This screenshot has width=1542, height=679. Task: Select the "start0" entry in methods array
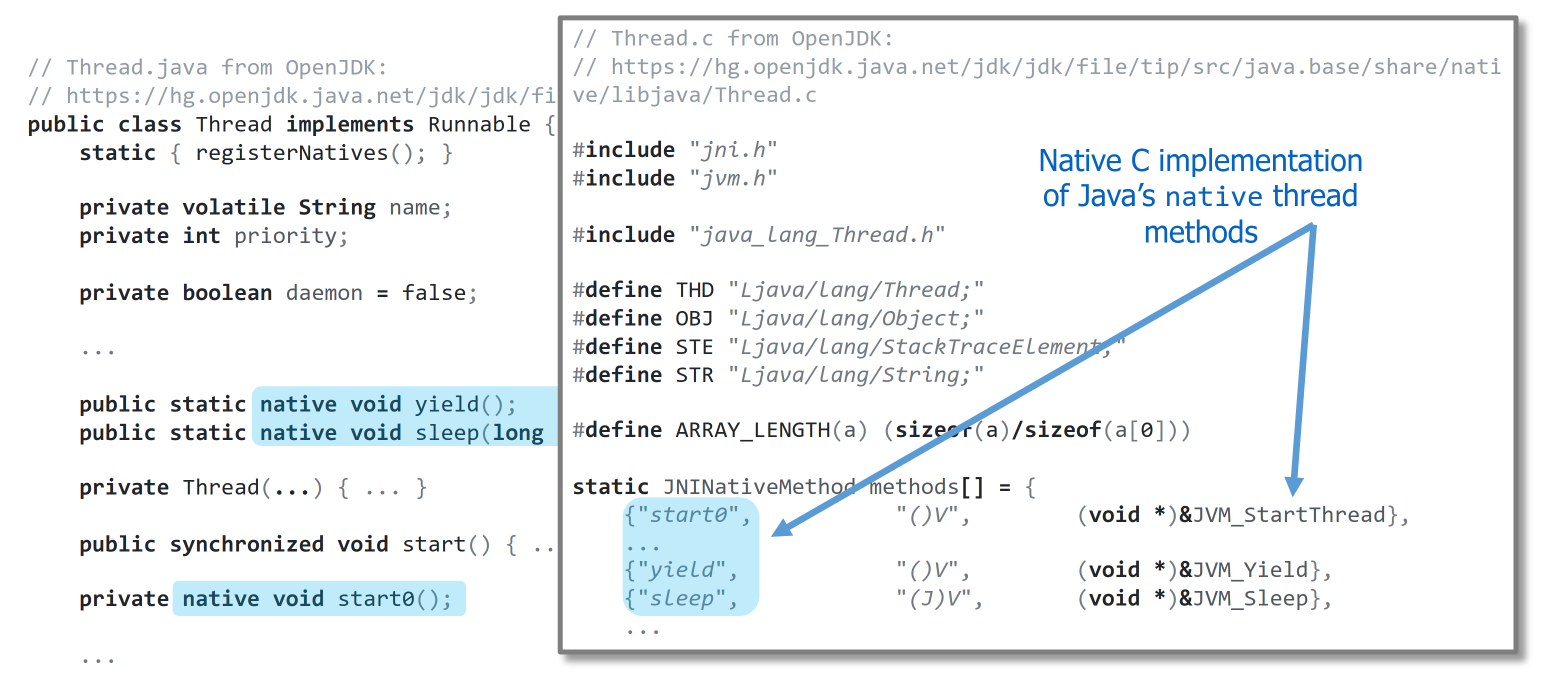[687, 515]
